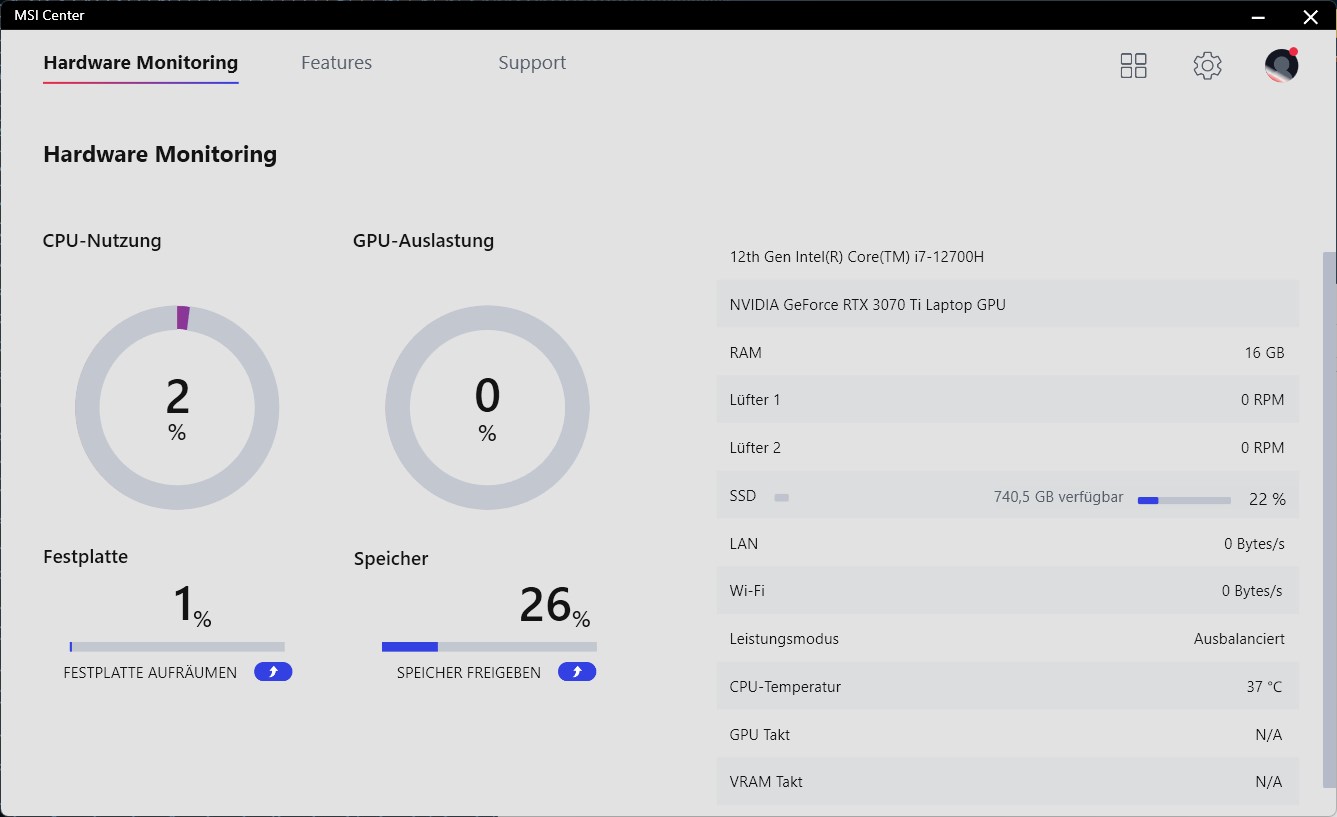
Task: Select the Leistungsmodus Ausbalanciert row
Action: point(1007,639)
